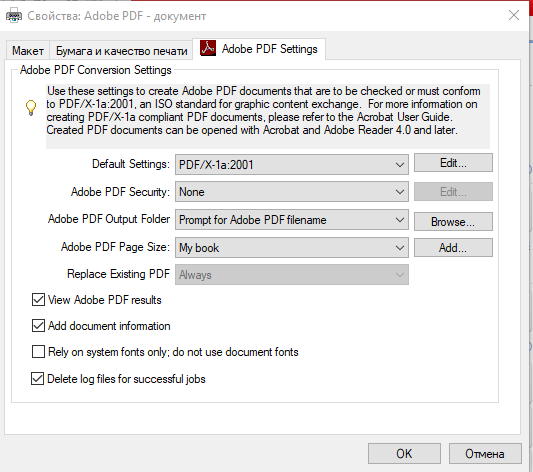The image size is (533, 472).
Task: Expand the Adobe PDF Security dropdown
Action: (292, 192)
